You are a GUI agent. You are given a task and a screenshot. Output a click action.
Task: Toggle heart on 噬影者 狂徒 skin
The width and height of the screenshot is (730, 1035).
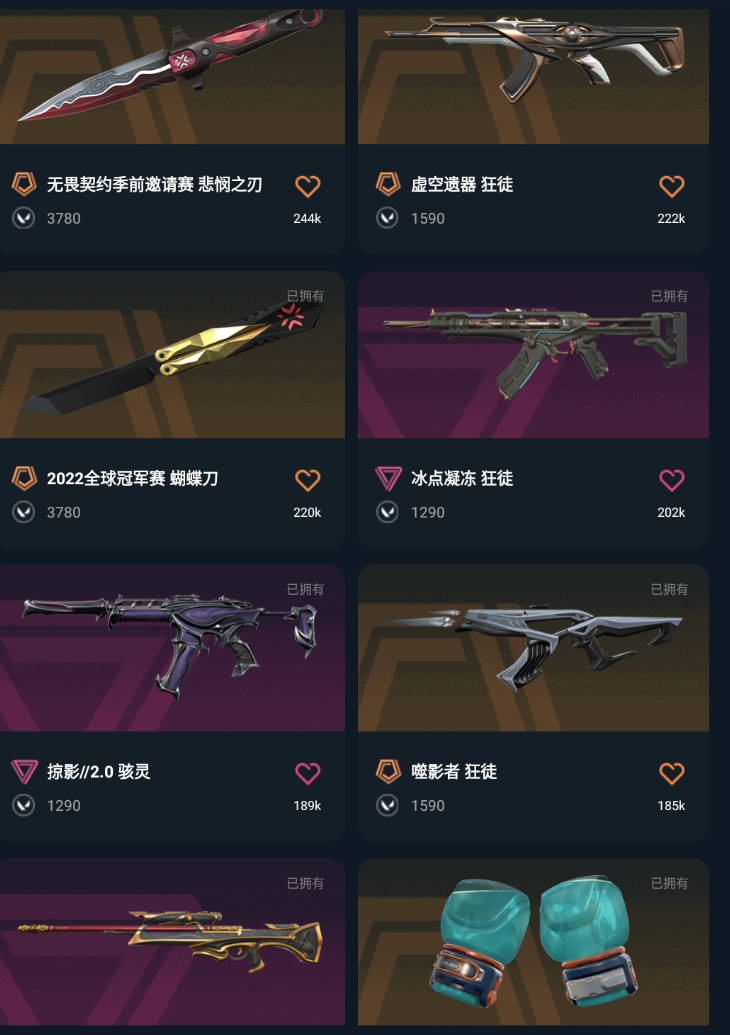672,773
